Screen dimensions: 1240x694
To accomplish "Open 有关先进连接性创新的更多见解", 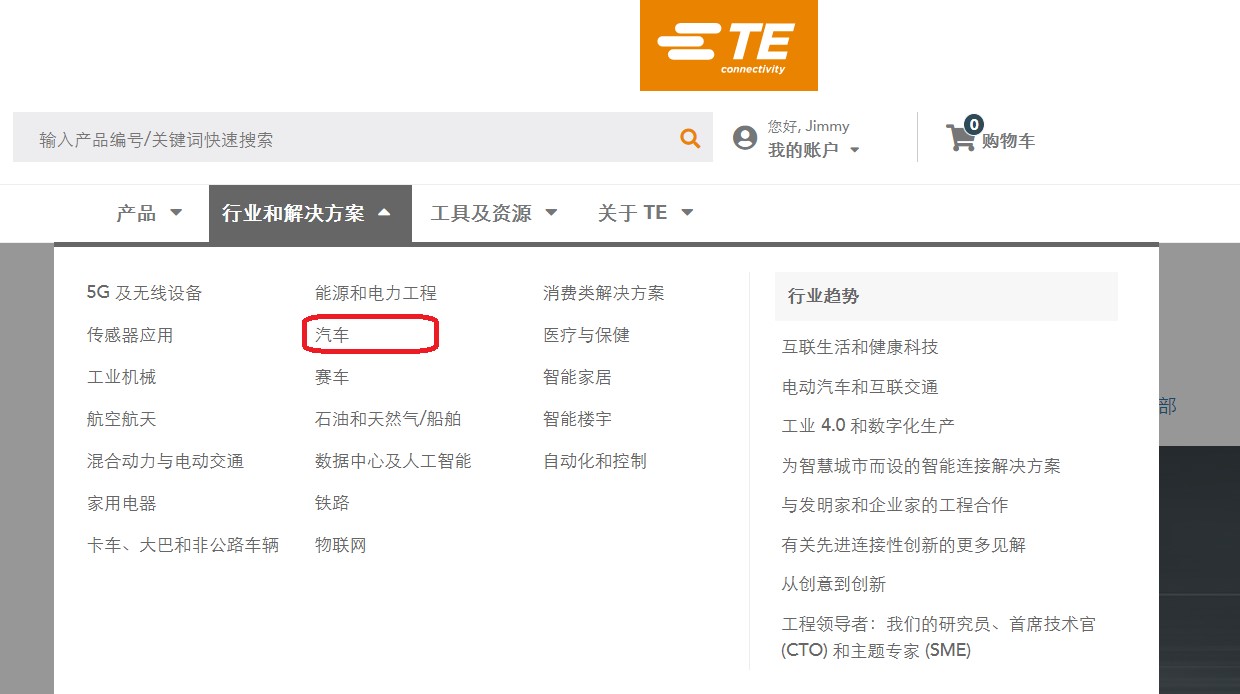I will [904, 545].
